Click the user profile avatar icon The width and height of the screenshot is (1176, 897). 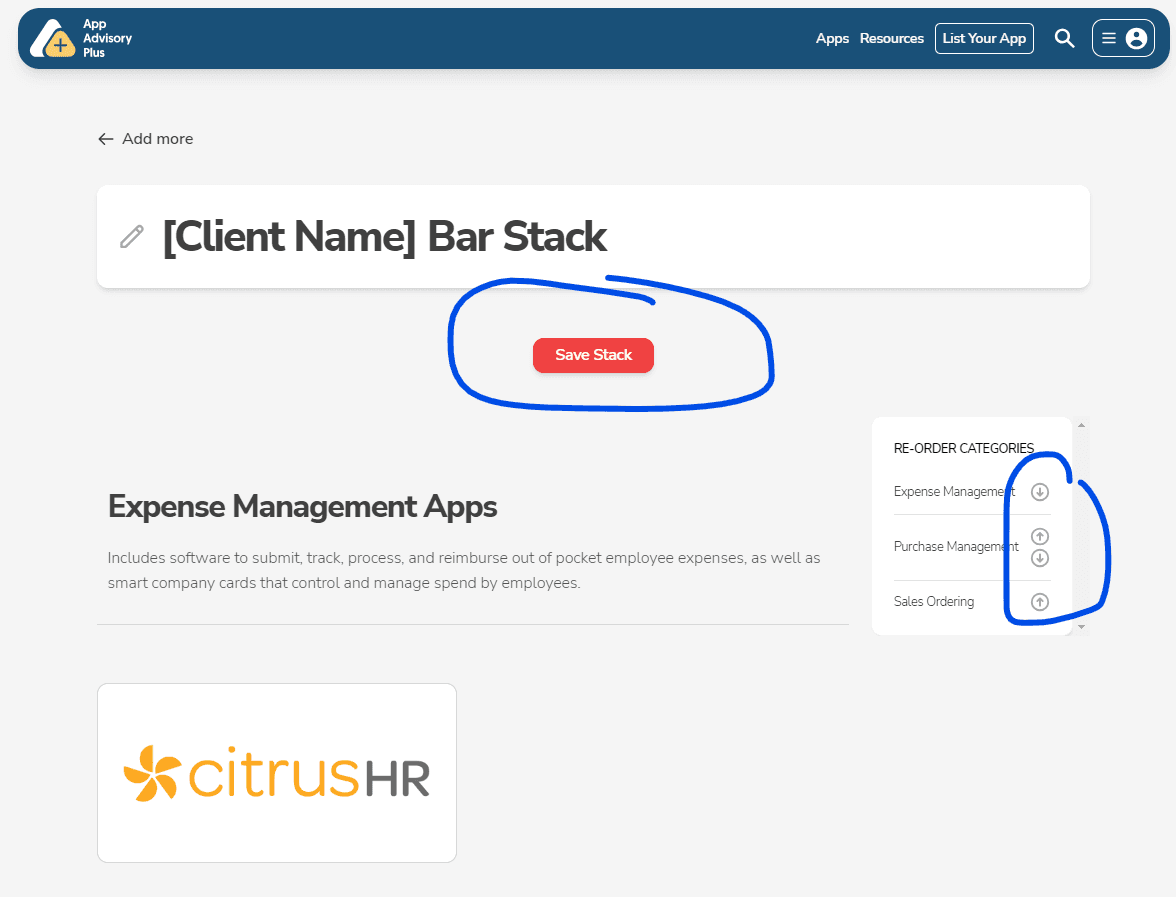(1136, 39)
